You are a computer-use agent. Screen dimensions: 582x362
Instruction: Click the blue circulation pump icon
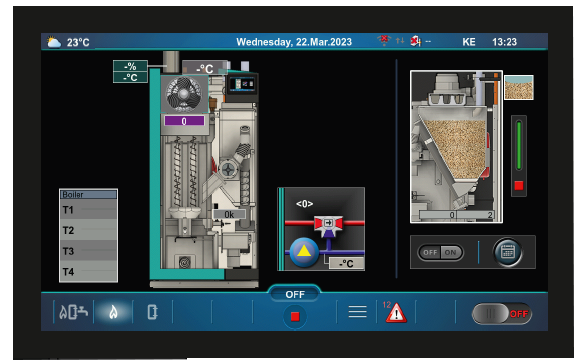[x=304, y=252]
